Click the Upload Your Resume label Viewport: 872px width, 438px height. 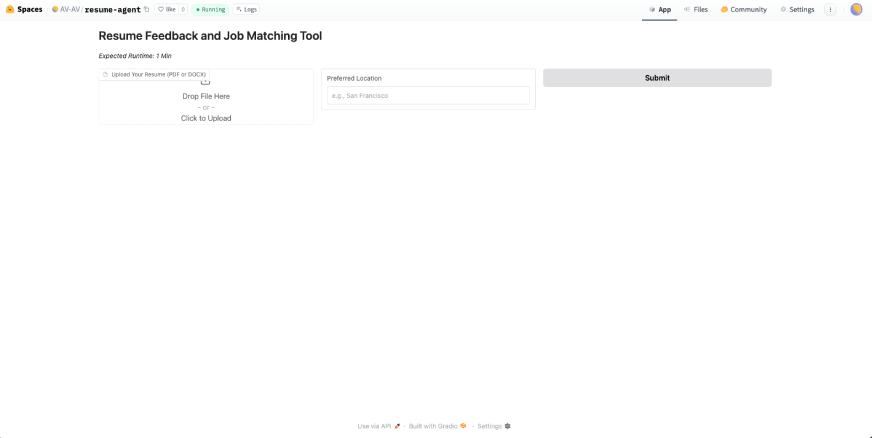pos(154,74)
